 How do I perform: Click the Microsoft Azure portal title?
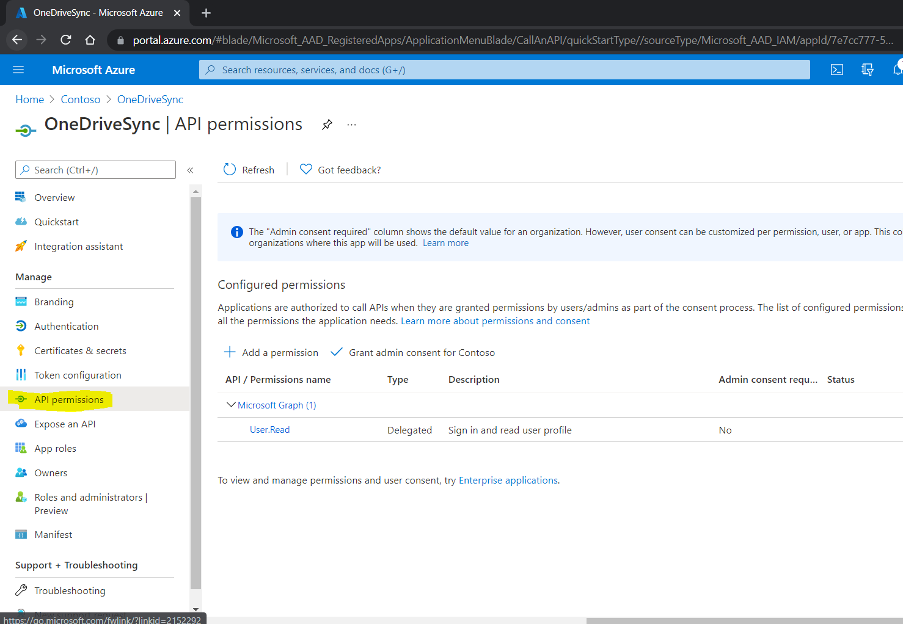[93, 70]
